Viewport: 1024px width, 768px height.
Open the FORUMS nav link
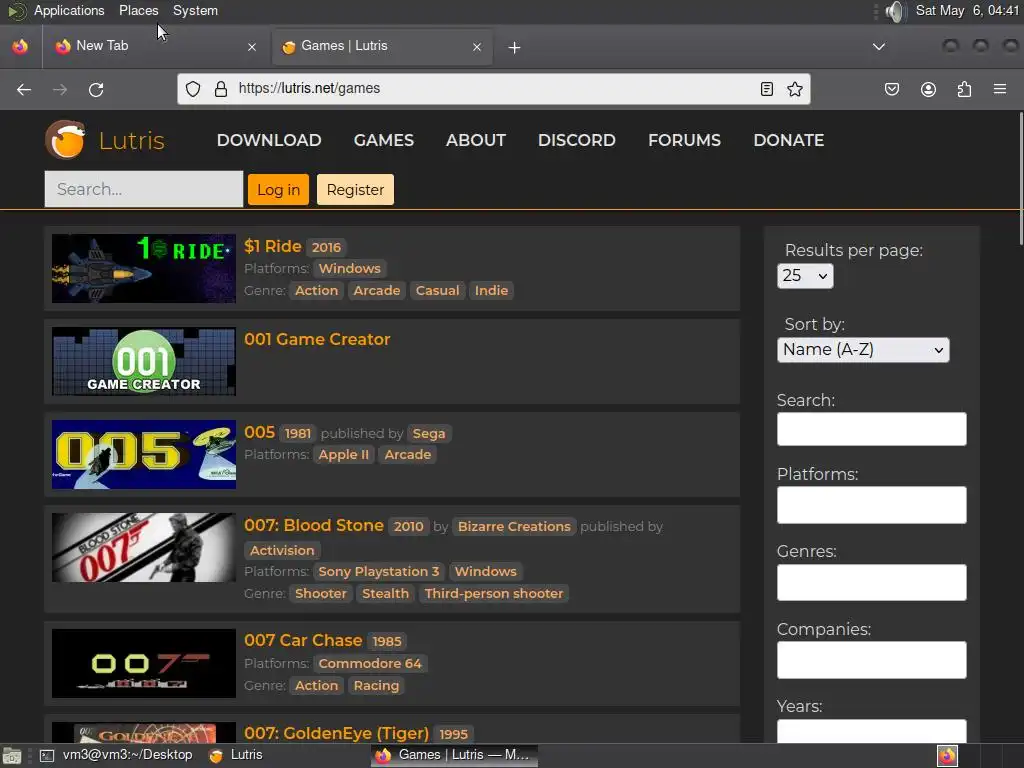[684, 140]
